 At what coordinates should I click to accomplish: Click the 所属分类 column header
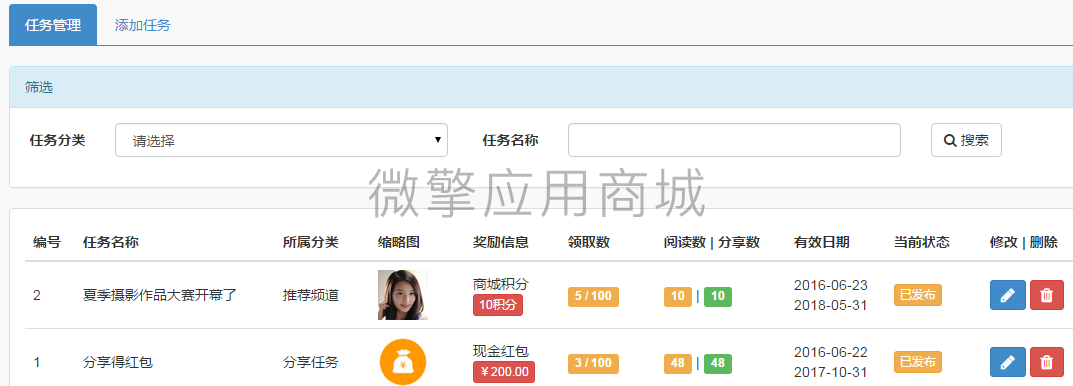tap(311, 242)
